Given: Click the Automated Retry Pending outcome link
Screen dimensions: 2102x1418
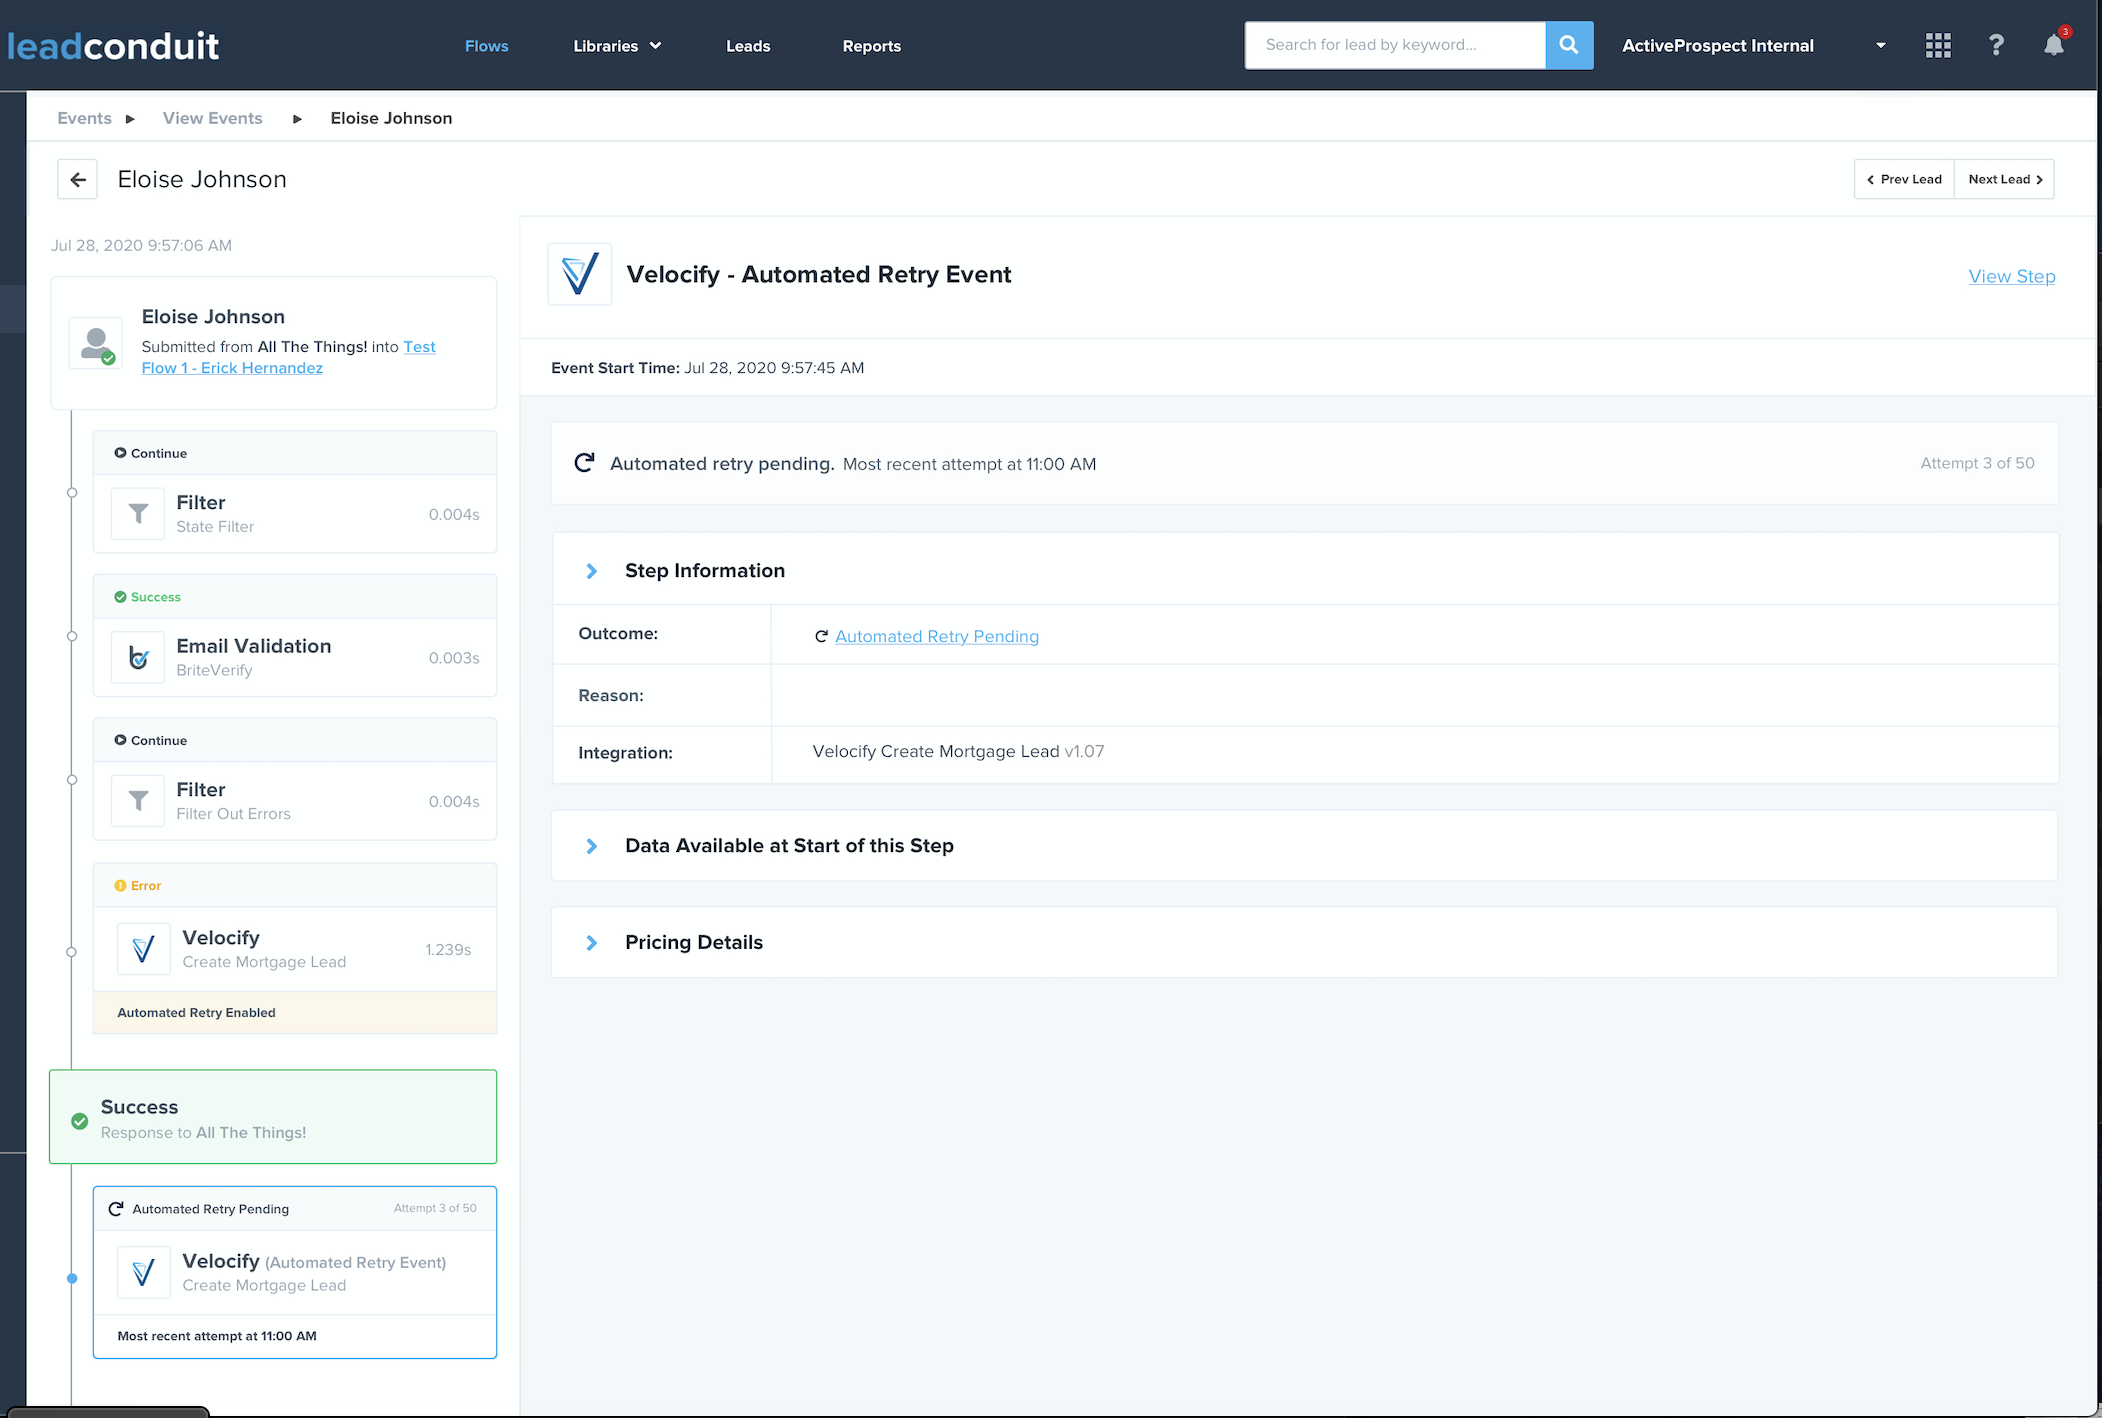Looking at the screenshot, I should click(x=936, y=637).
